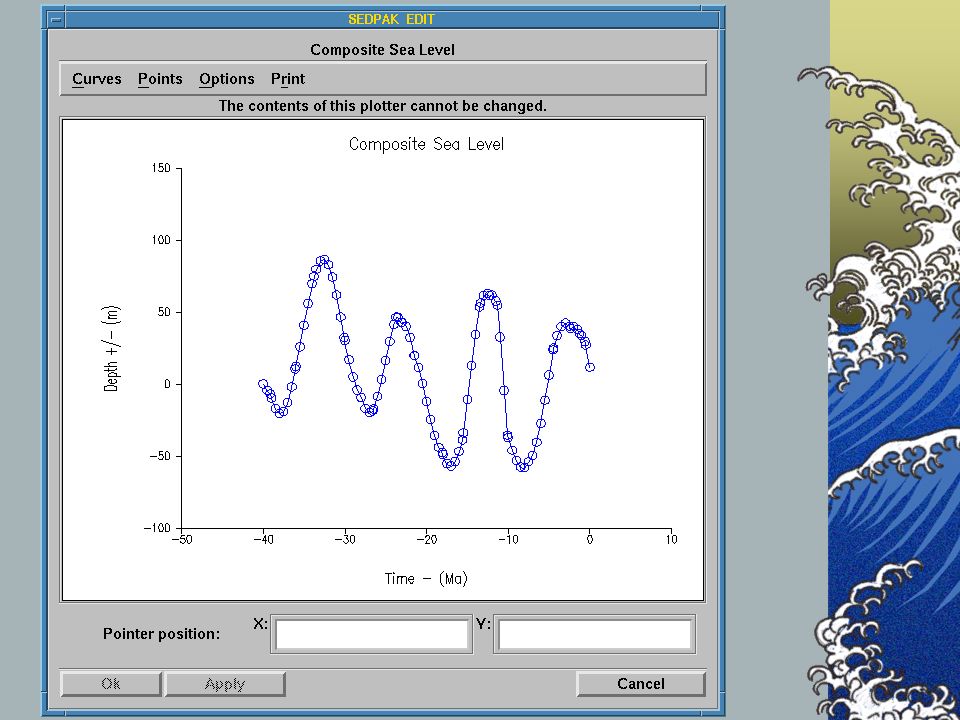Focus the pointer position X field
Image resolution: width=960 pixels, height=720 pixels.
[x=372, y=634]
